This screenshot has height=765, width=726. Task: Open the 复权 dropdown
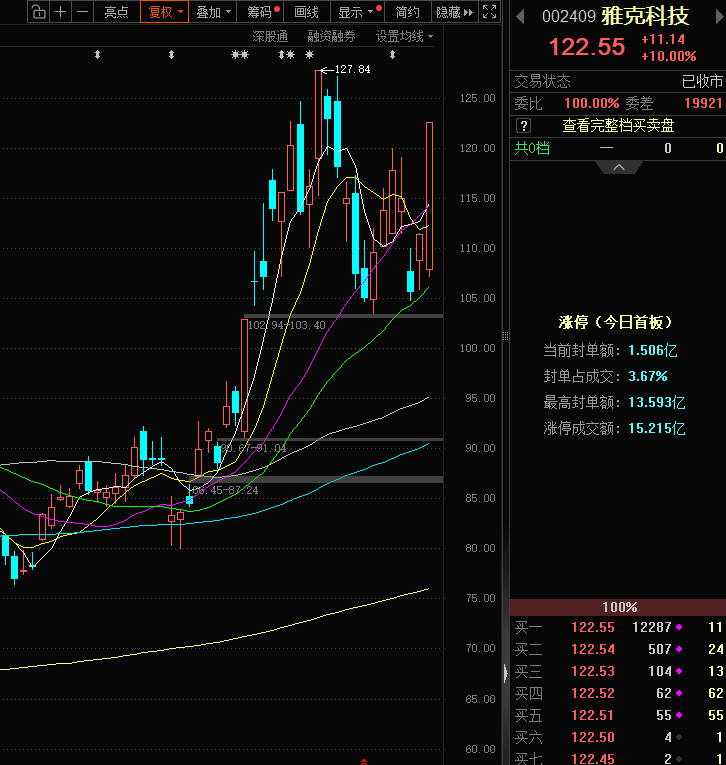click(x=164, y=12)
